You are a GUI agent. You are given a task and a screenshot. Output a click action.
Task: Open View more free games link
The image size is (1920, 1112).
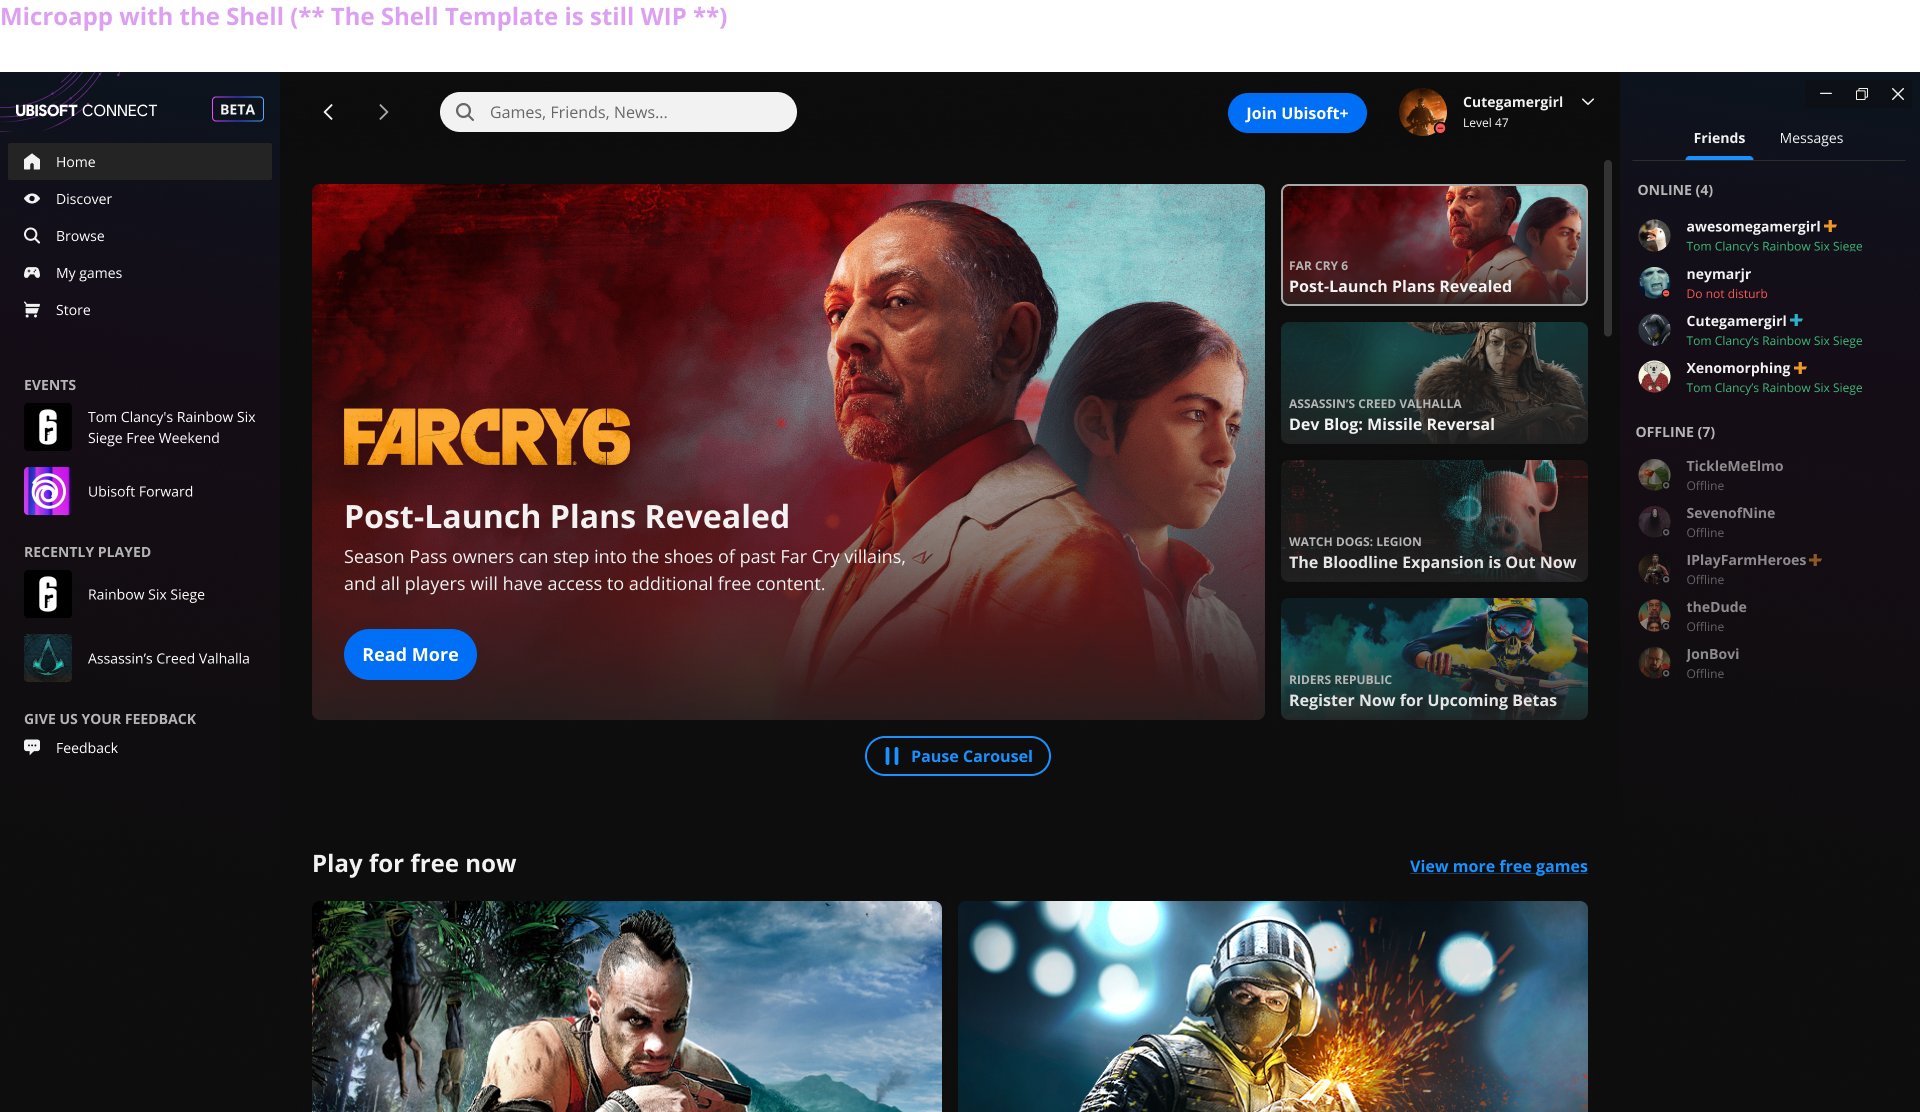pyautogui.click(x=1498, y=866)
